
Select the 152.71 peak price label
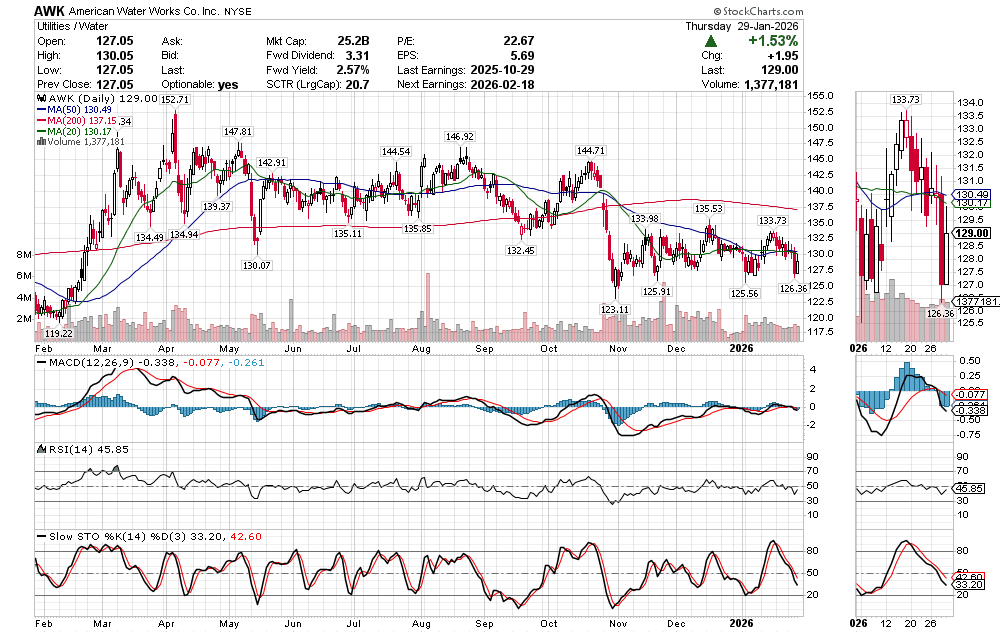pyautogui.click(x=175, y=101)
